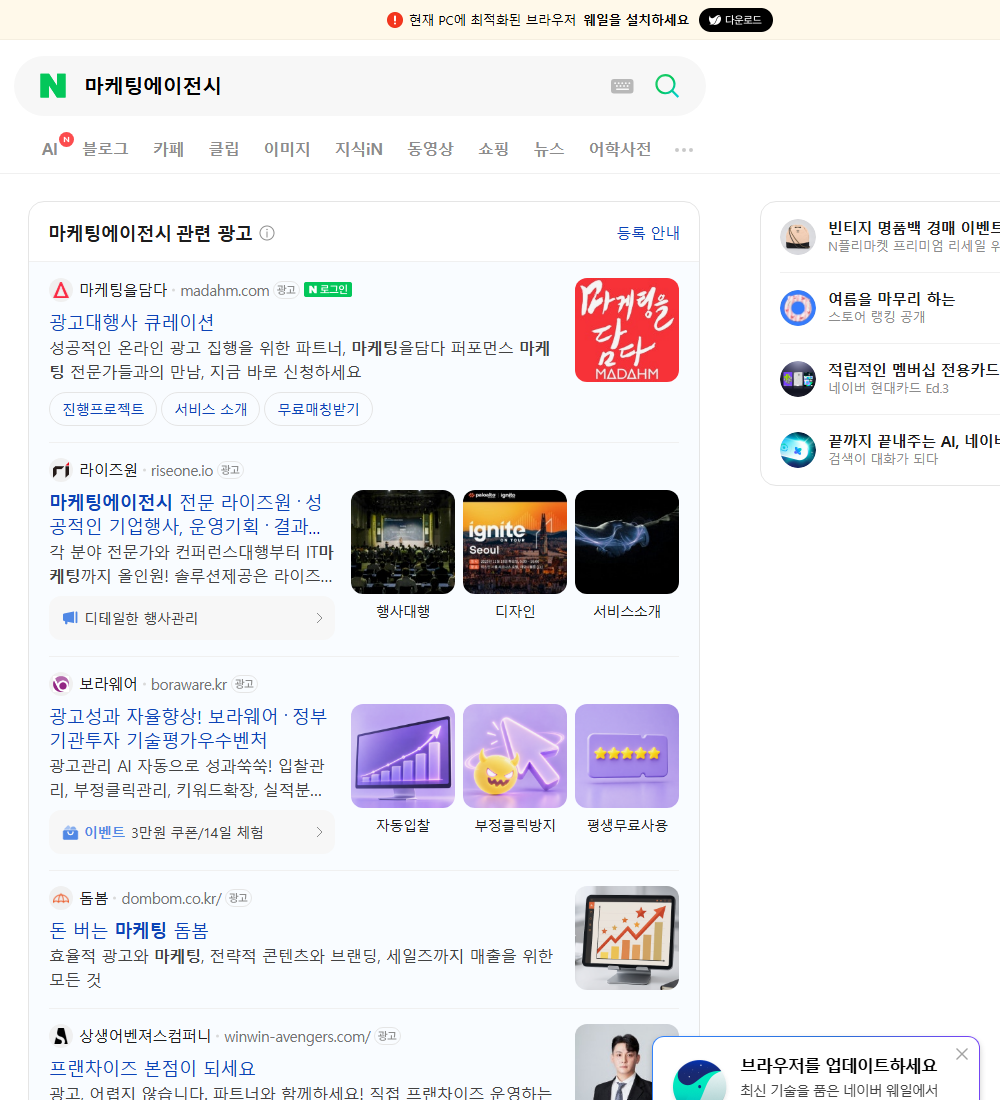Click the 보라웨어 purple favicon
1000x1100 pixels.
61,683
